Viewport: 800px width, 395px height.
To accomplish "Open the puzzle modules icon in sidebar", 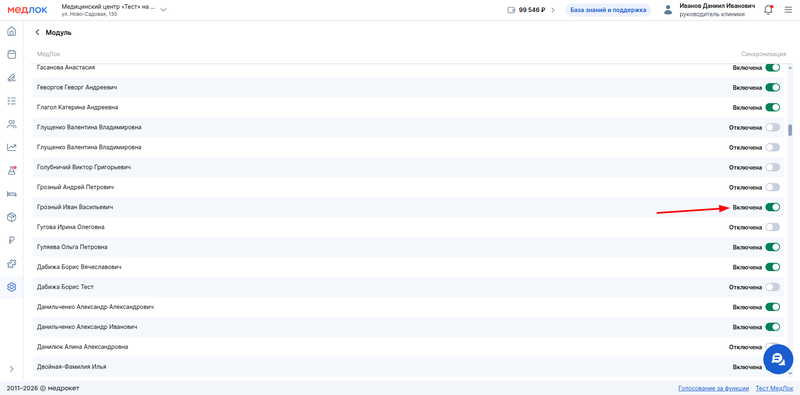I will click(x=11, y=264).
